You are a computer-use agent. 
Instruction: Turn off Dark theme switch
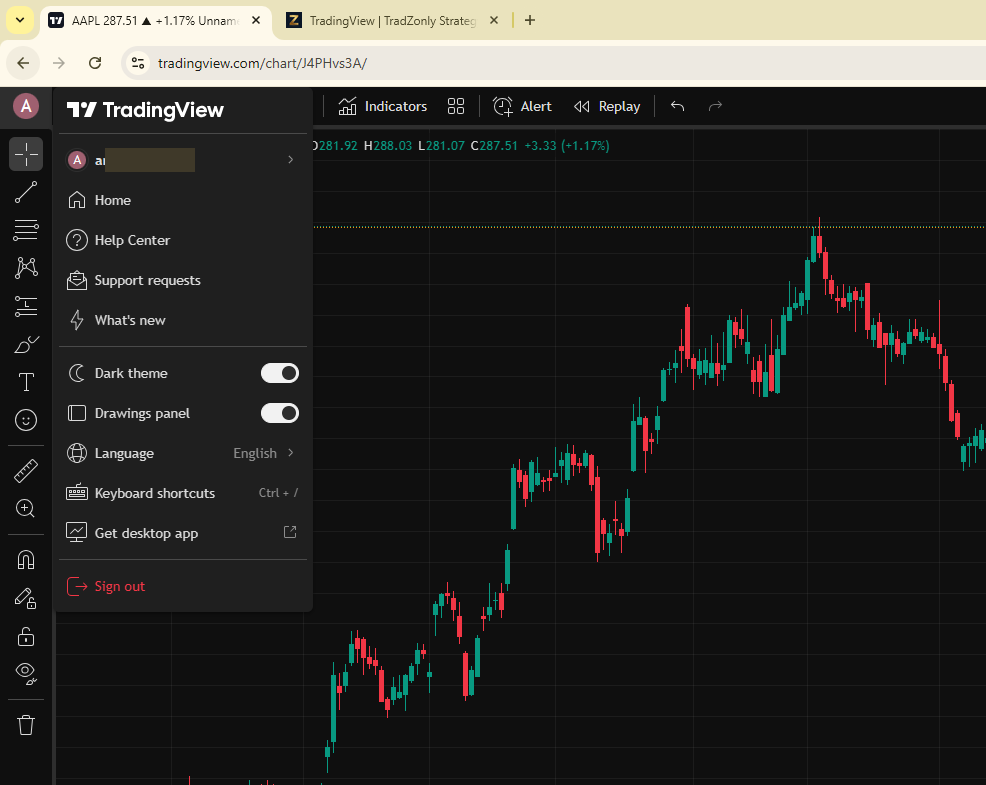[x=280, y=373]
